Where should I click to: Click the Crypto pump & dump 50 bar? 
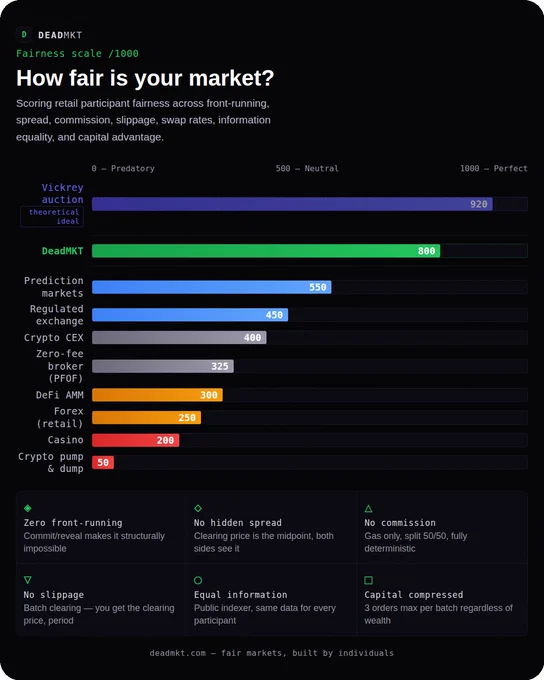click(x=103, y=462)
